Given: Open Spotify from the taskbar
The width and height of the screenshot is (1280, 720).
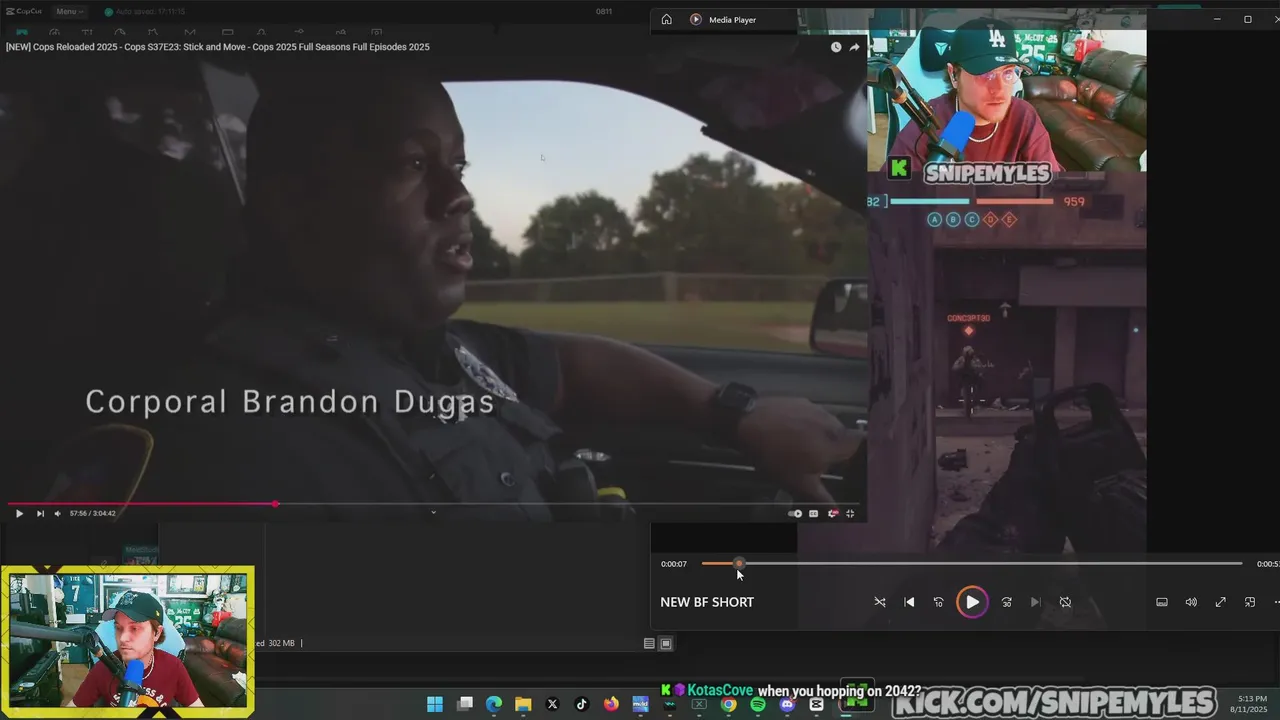Looking at the screenshot, I should tap(758, 704).
